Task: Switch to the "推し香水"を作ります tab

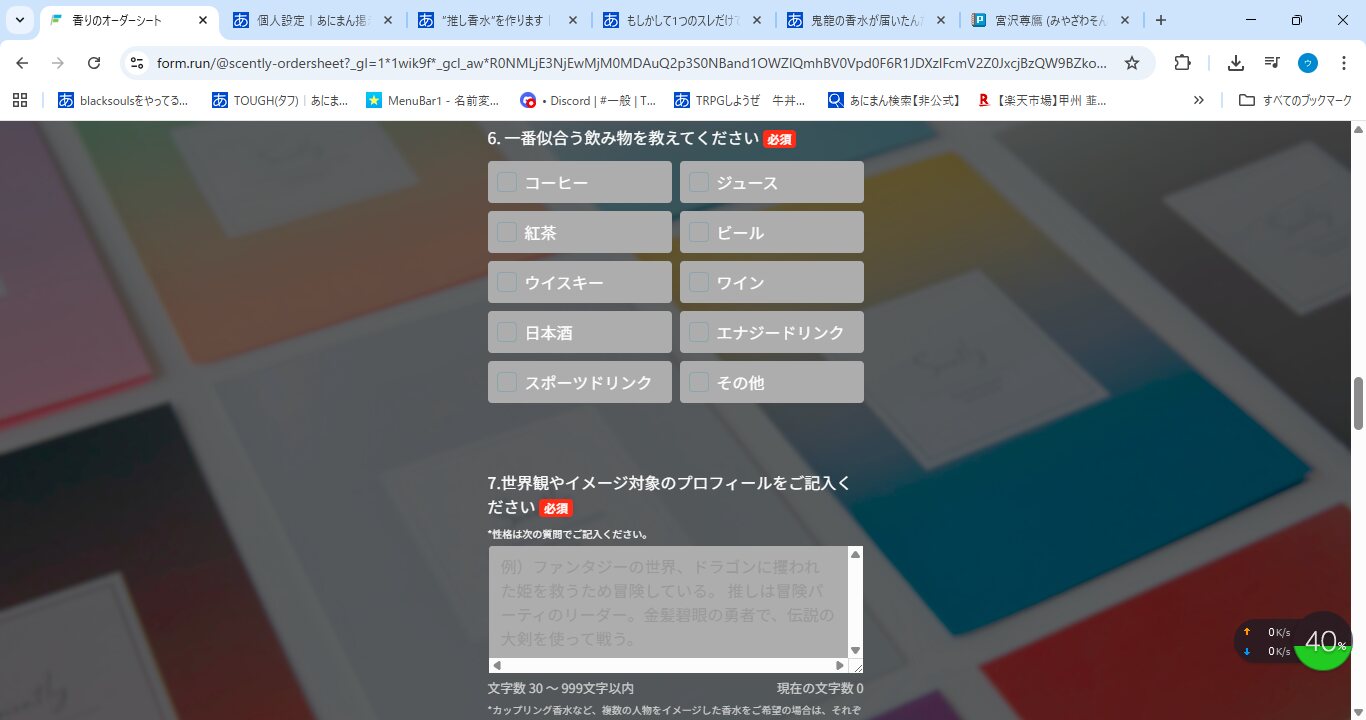Action: (x=499, y=20)
